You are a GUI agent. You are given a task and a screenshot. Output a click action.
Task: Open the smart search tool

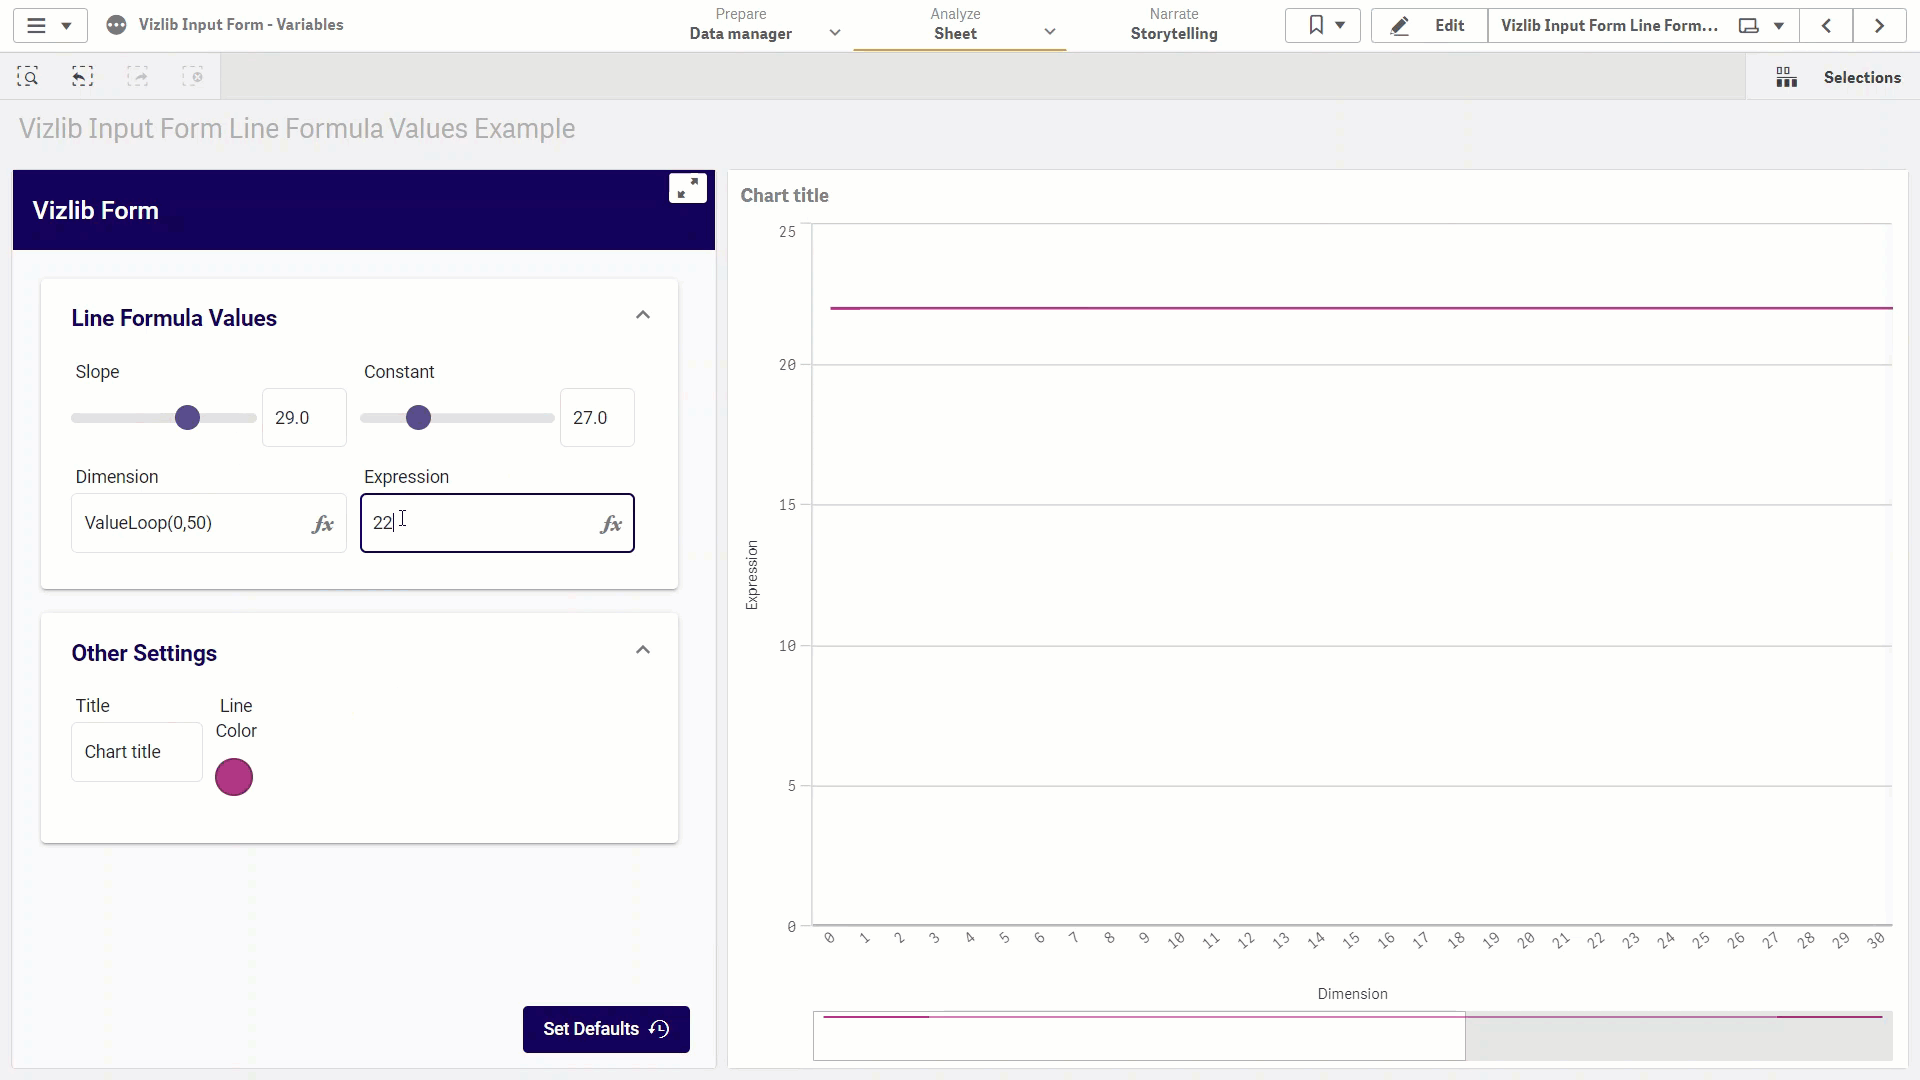coord(28,77)
